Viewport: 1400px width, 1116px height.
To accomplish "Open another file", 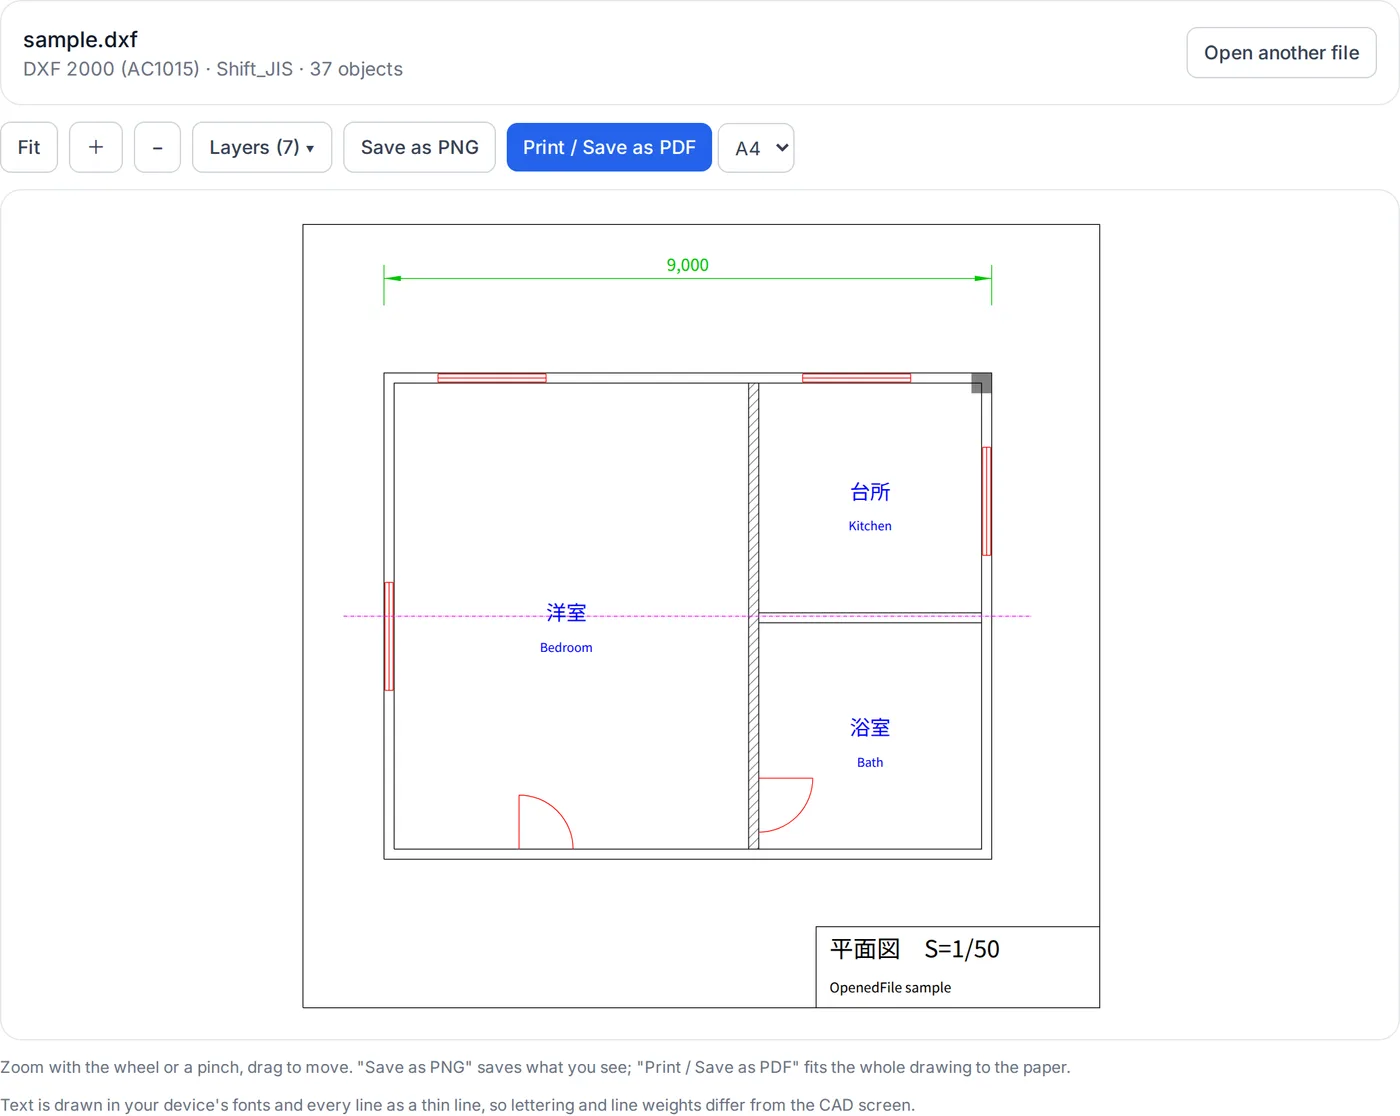I will click(x=1281, y=53).
